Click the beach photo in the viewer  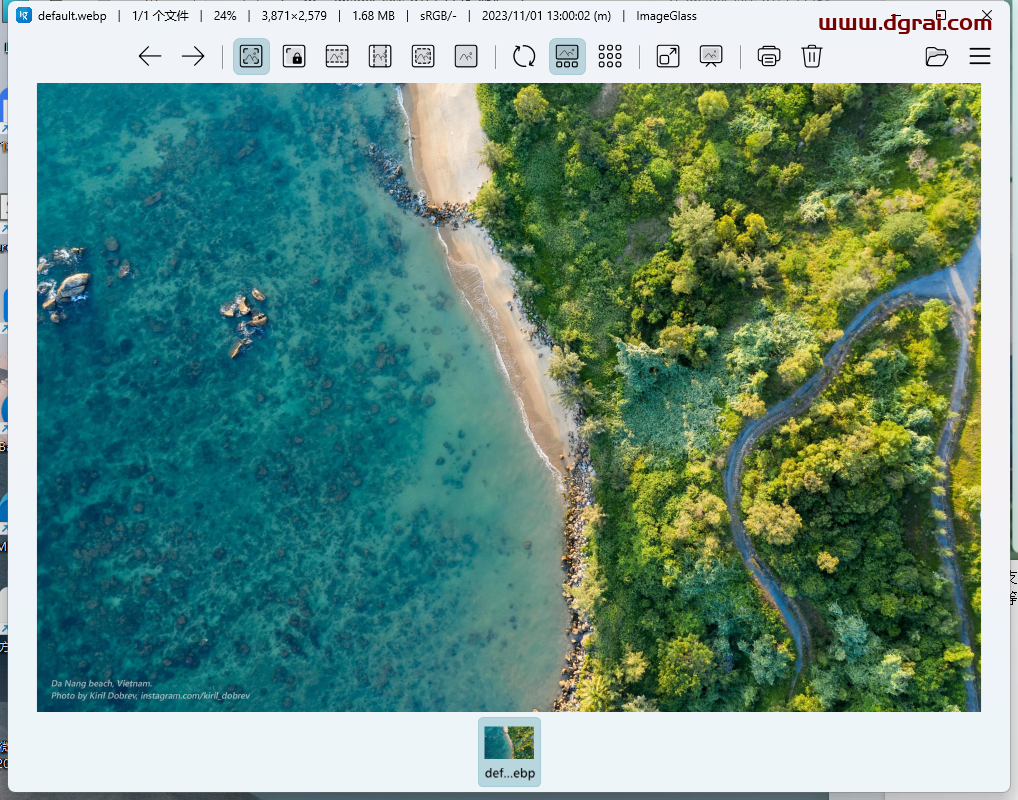coord(508,397)
